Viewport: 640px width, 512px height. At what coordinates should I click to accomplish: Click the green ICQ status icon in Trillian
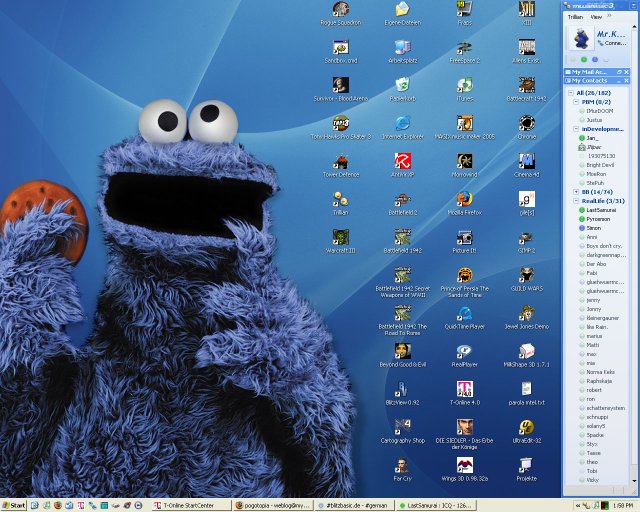(584, 60)
